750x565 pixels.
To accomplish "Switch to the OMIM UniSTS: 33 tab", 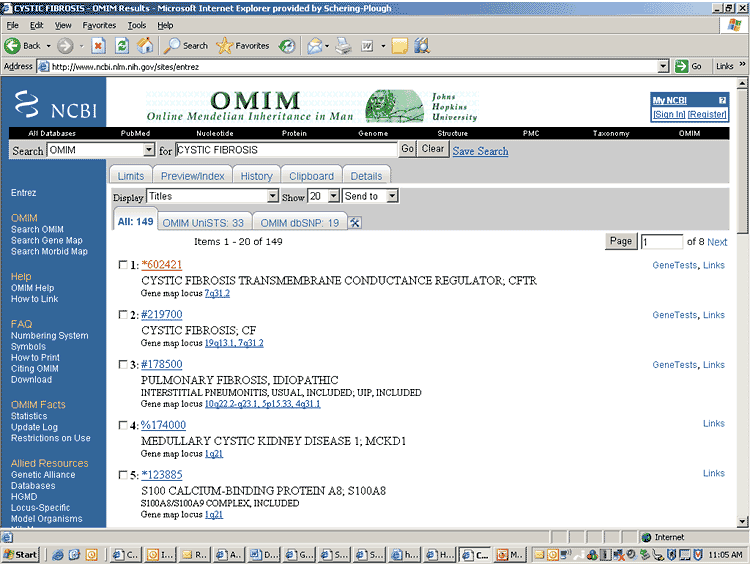I will [203, 223].
